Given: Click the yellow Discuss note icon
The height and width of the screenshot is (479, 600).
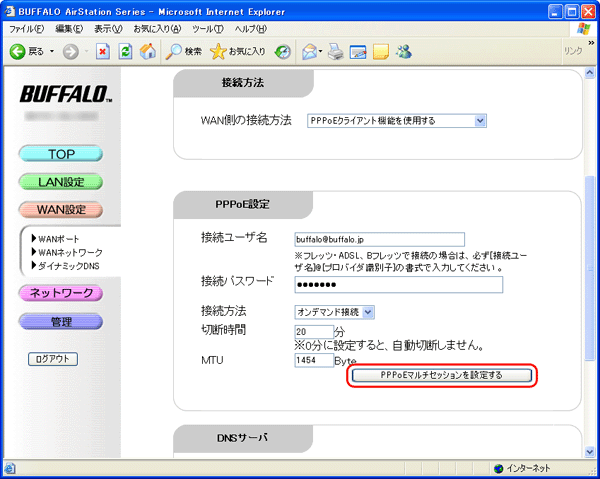Looking at the screenshot, I should [381, 52].
